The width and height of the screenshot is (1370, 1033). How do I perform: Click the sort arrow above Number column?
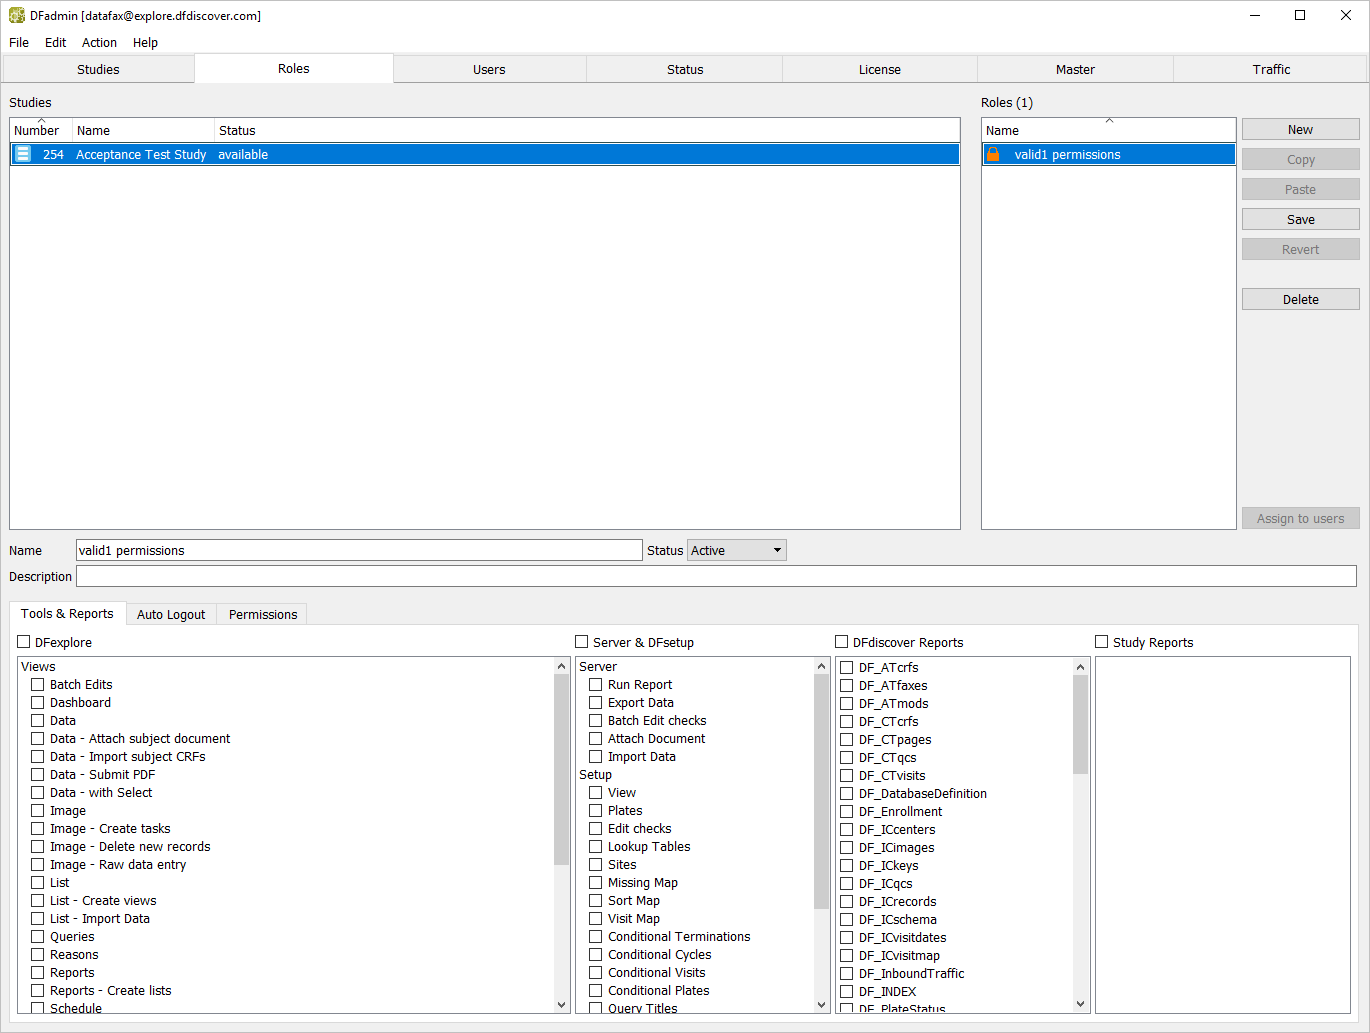point(41,121)
